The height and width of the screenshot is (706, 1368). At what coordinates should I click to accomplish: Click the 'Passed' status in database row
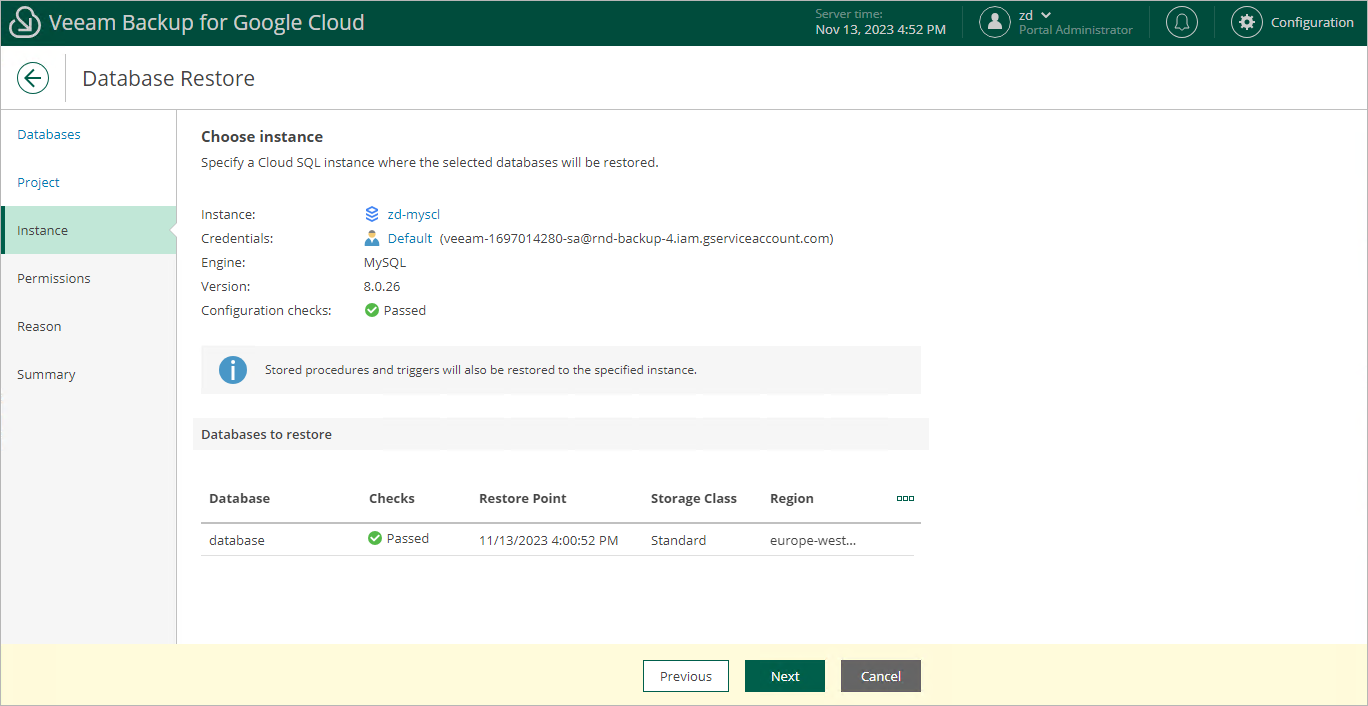pos(408,538)
